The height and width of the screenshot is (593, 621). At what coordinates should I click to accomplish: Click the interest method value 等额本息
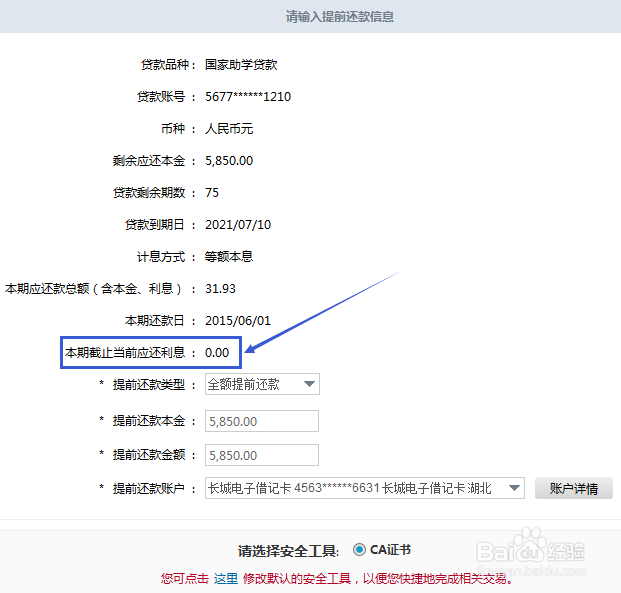click(229, 257)
